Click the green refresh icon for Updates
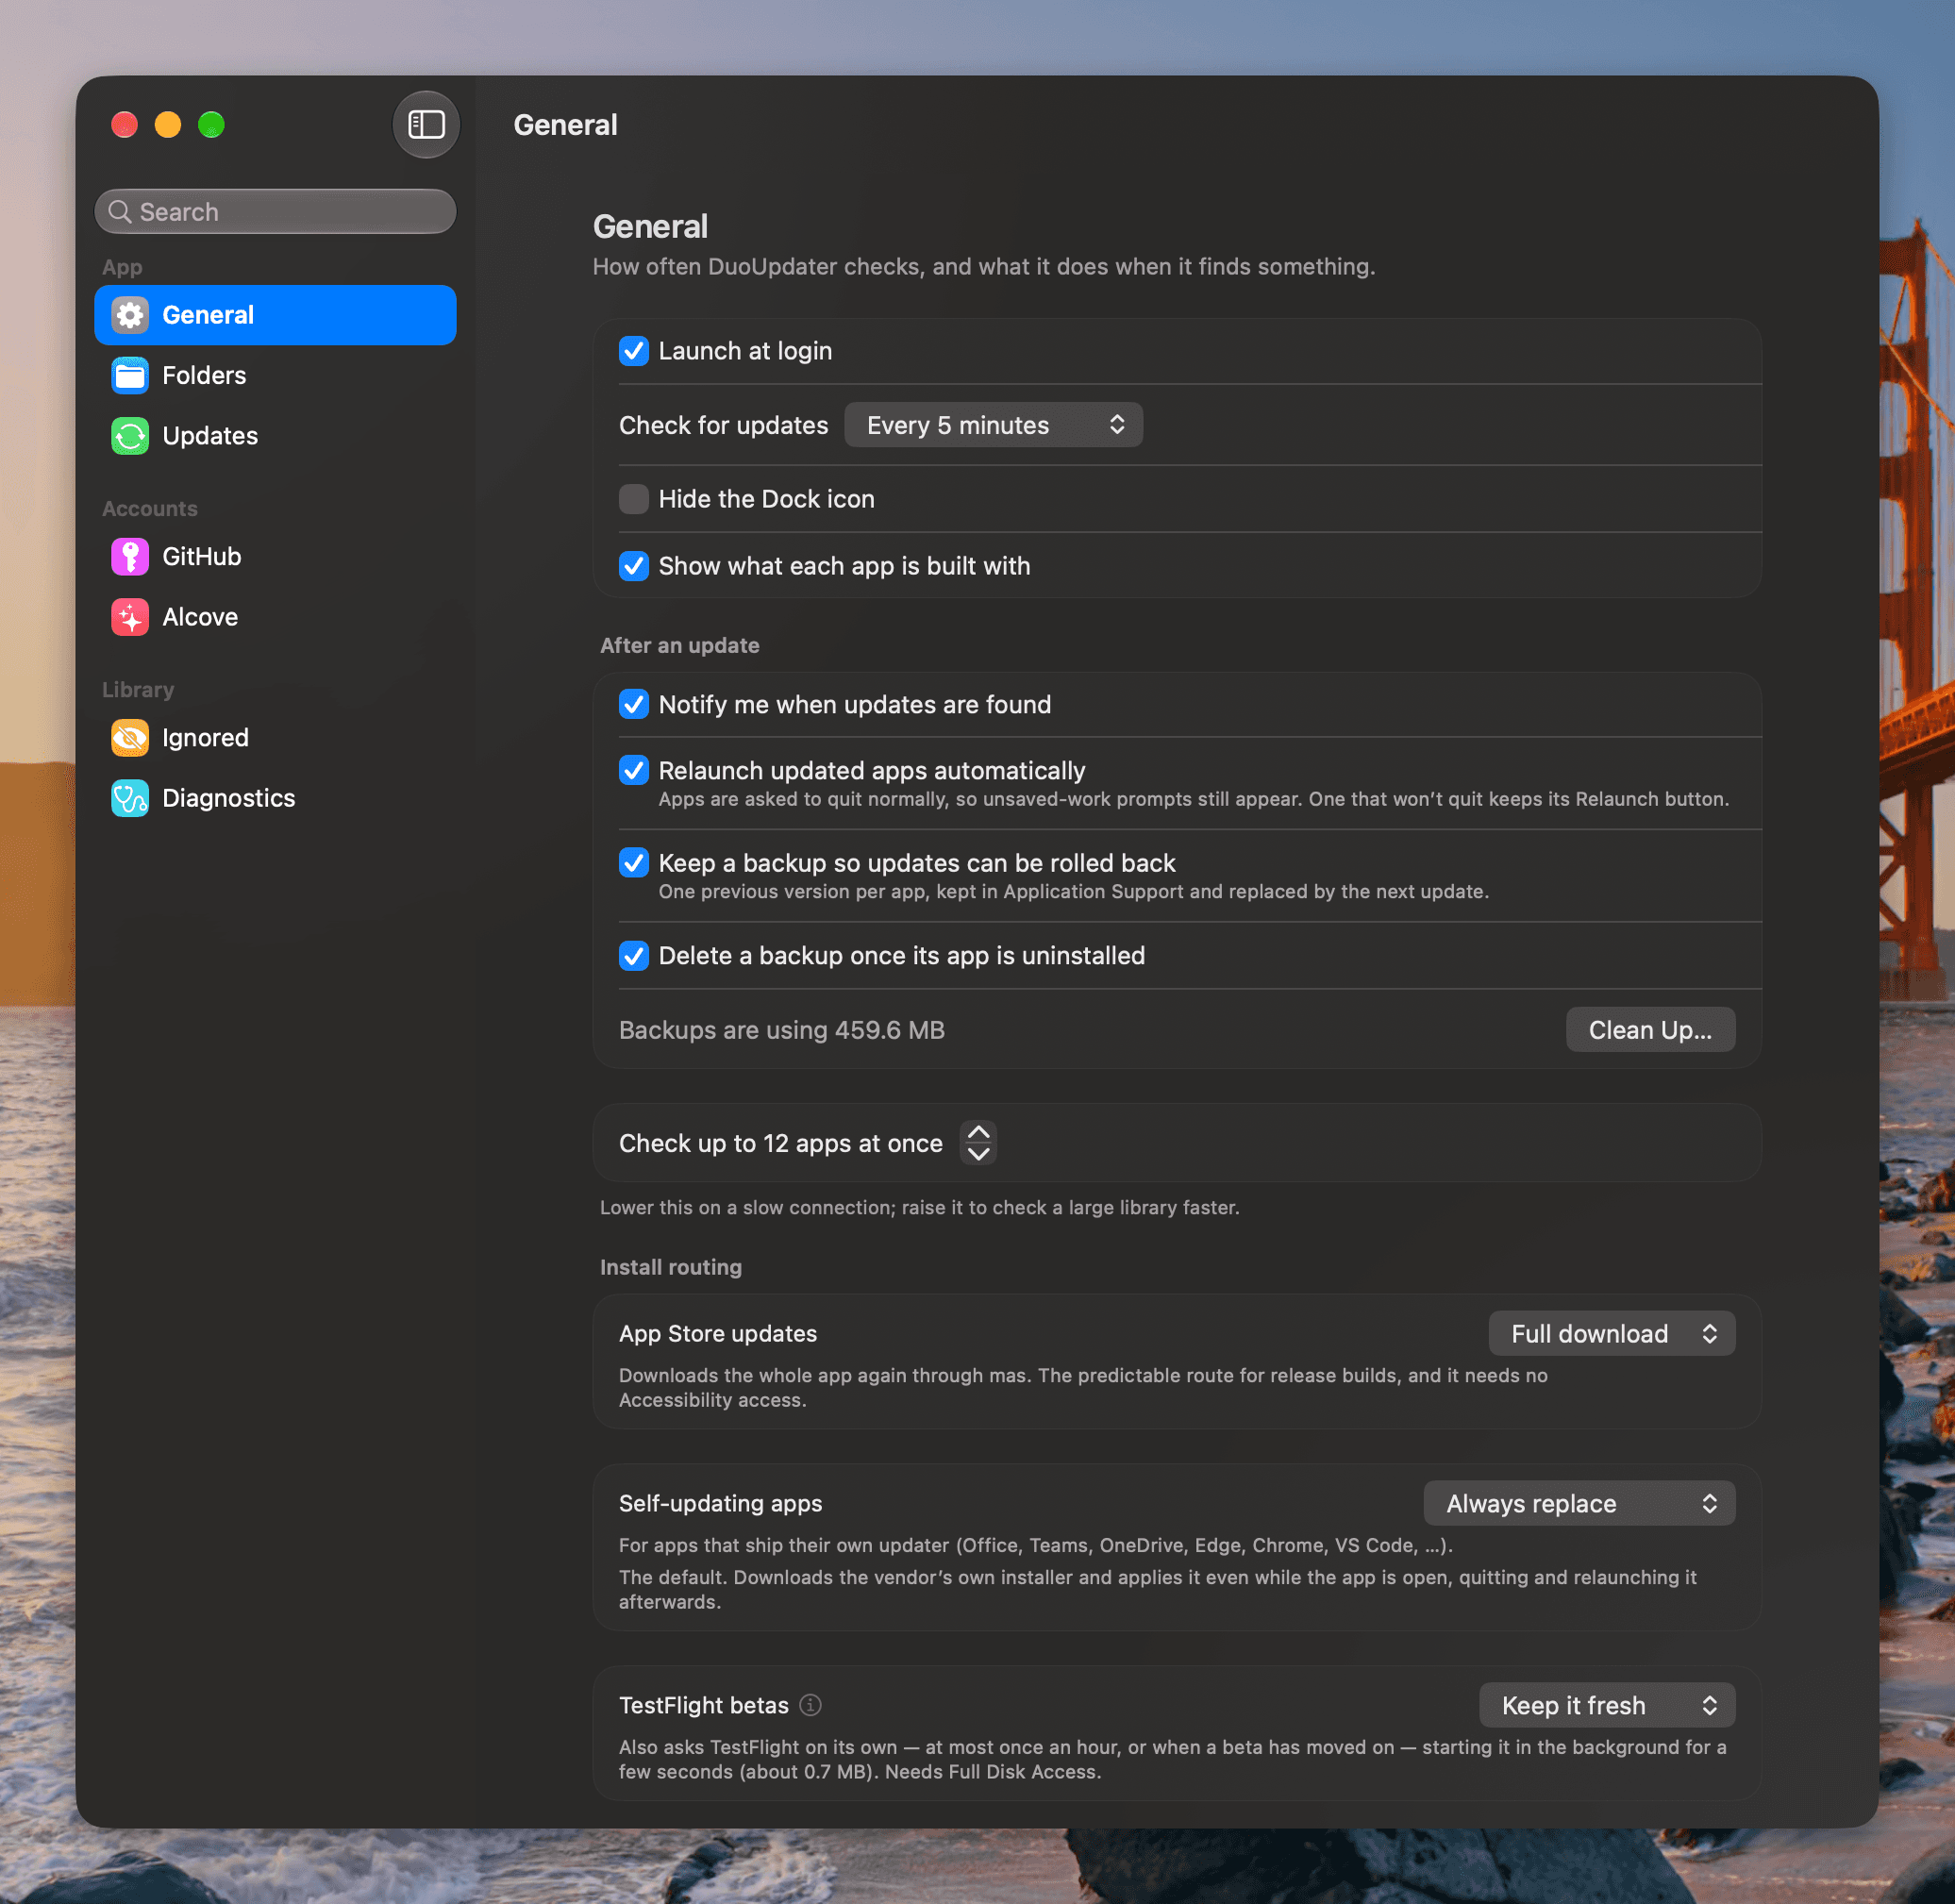The height and width of the screenshot is (1904, 1955). (130, 436)
